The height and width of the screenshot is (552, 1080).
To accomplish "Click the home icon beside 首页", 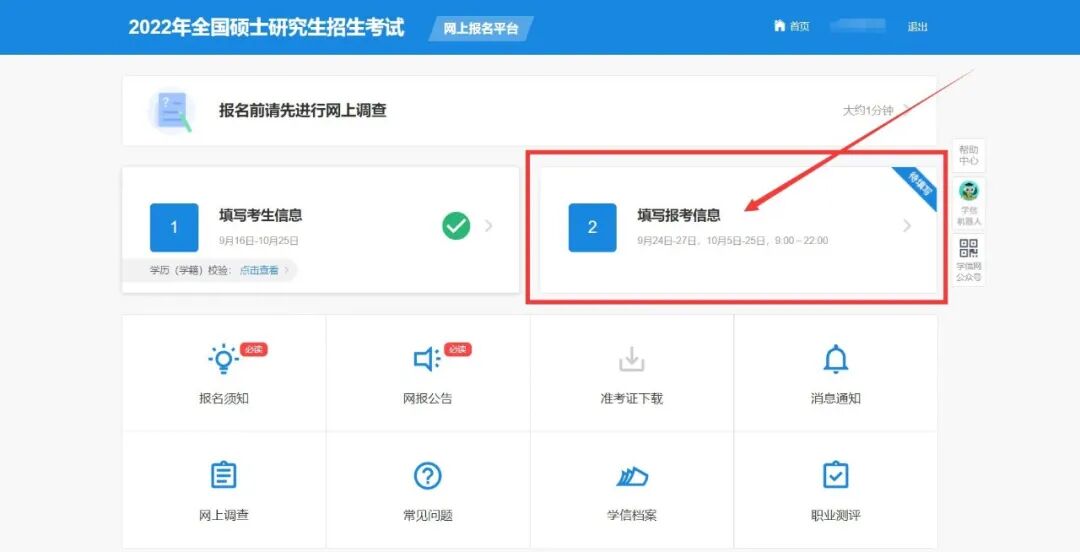I will (x=779, y=26).
